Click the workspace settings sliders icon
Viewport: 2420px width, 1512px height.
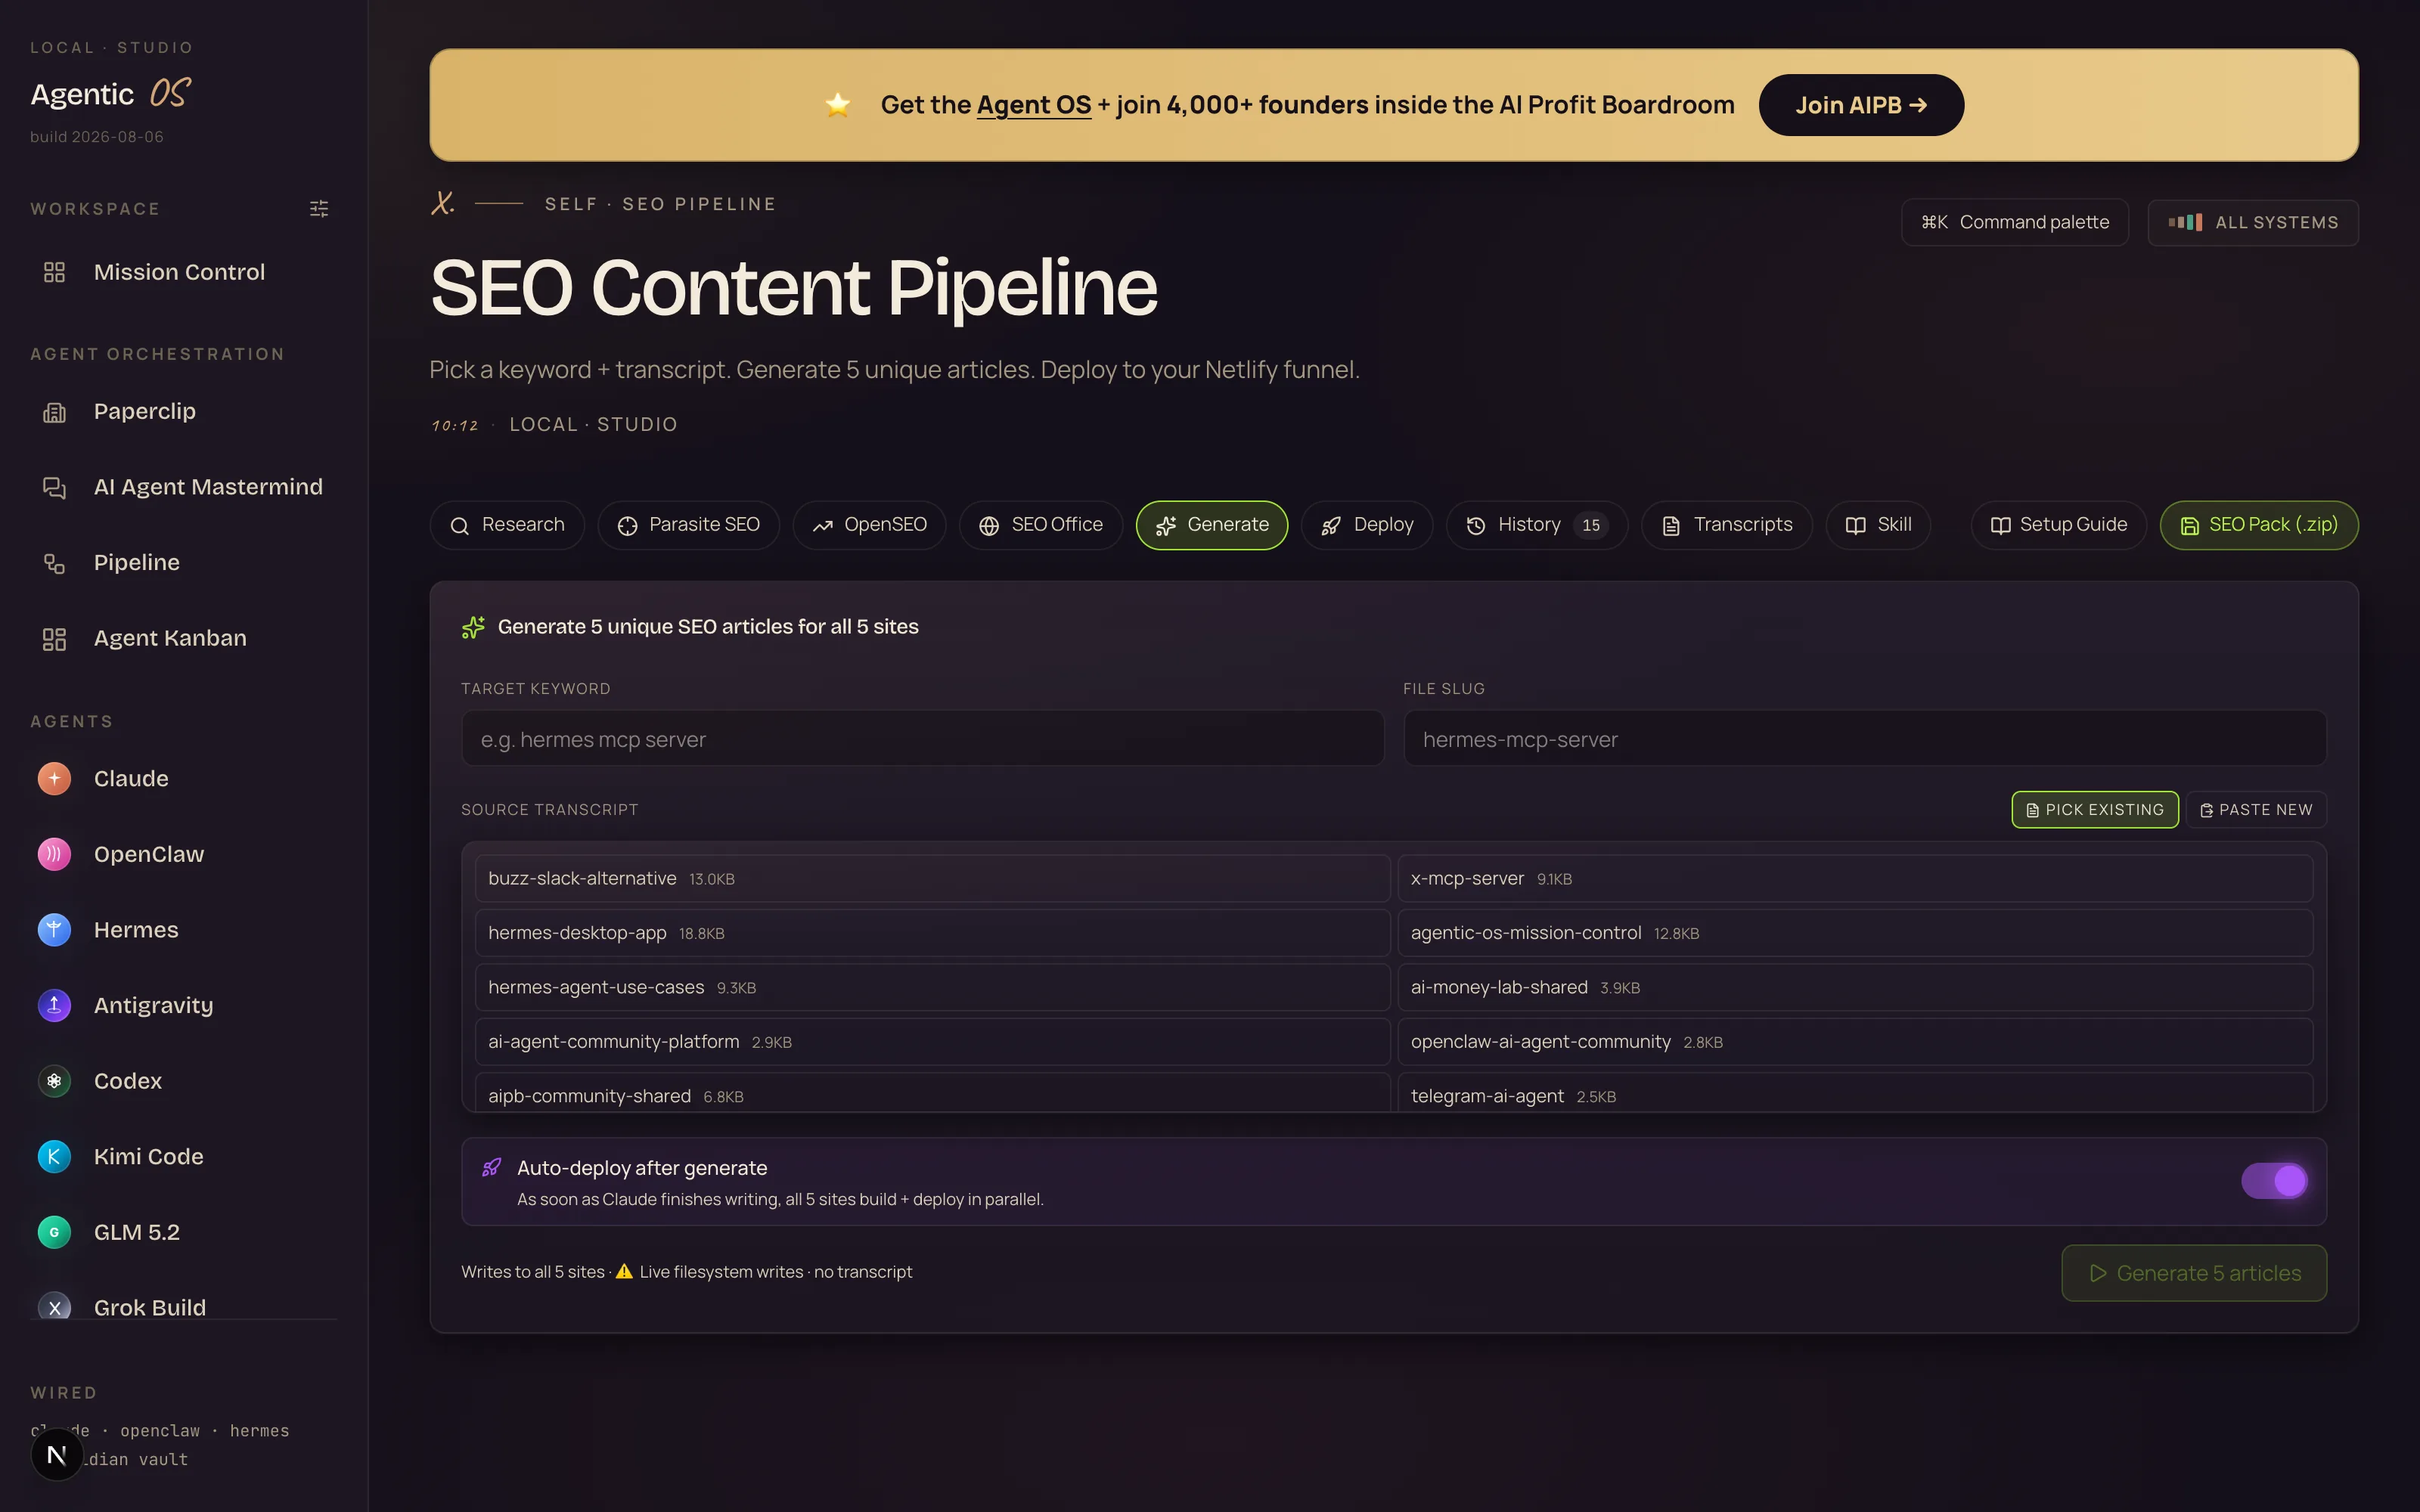pyautogui.click(x=319, y=208)
